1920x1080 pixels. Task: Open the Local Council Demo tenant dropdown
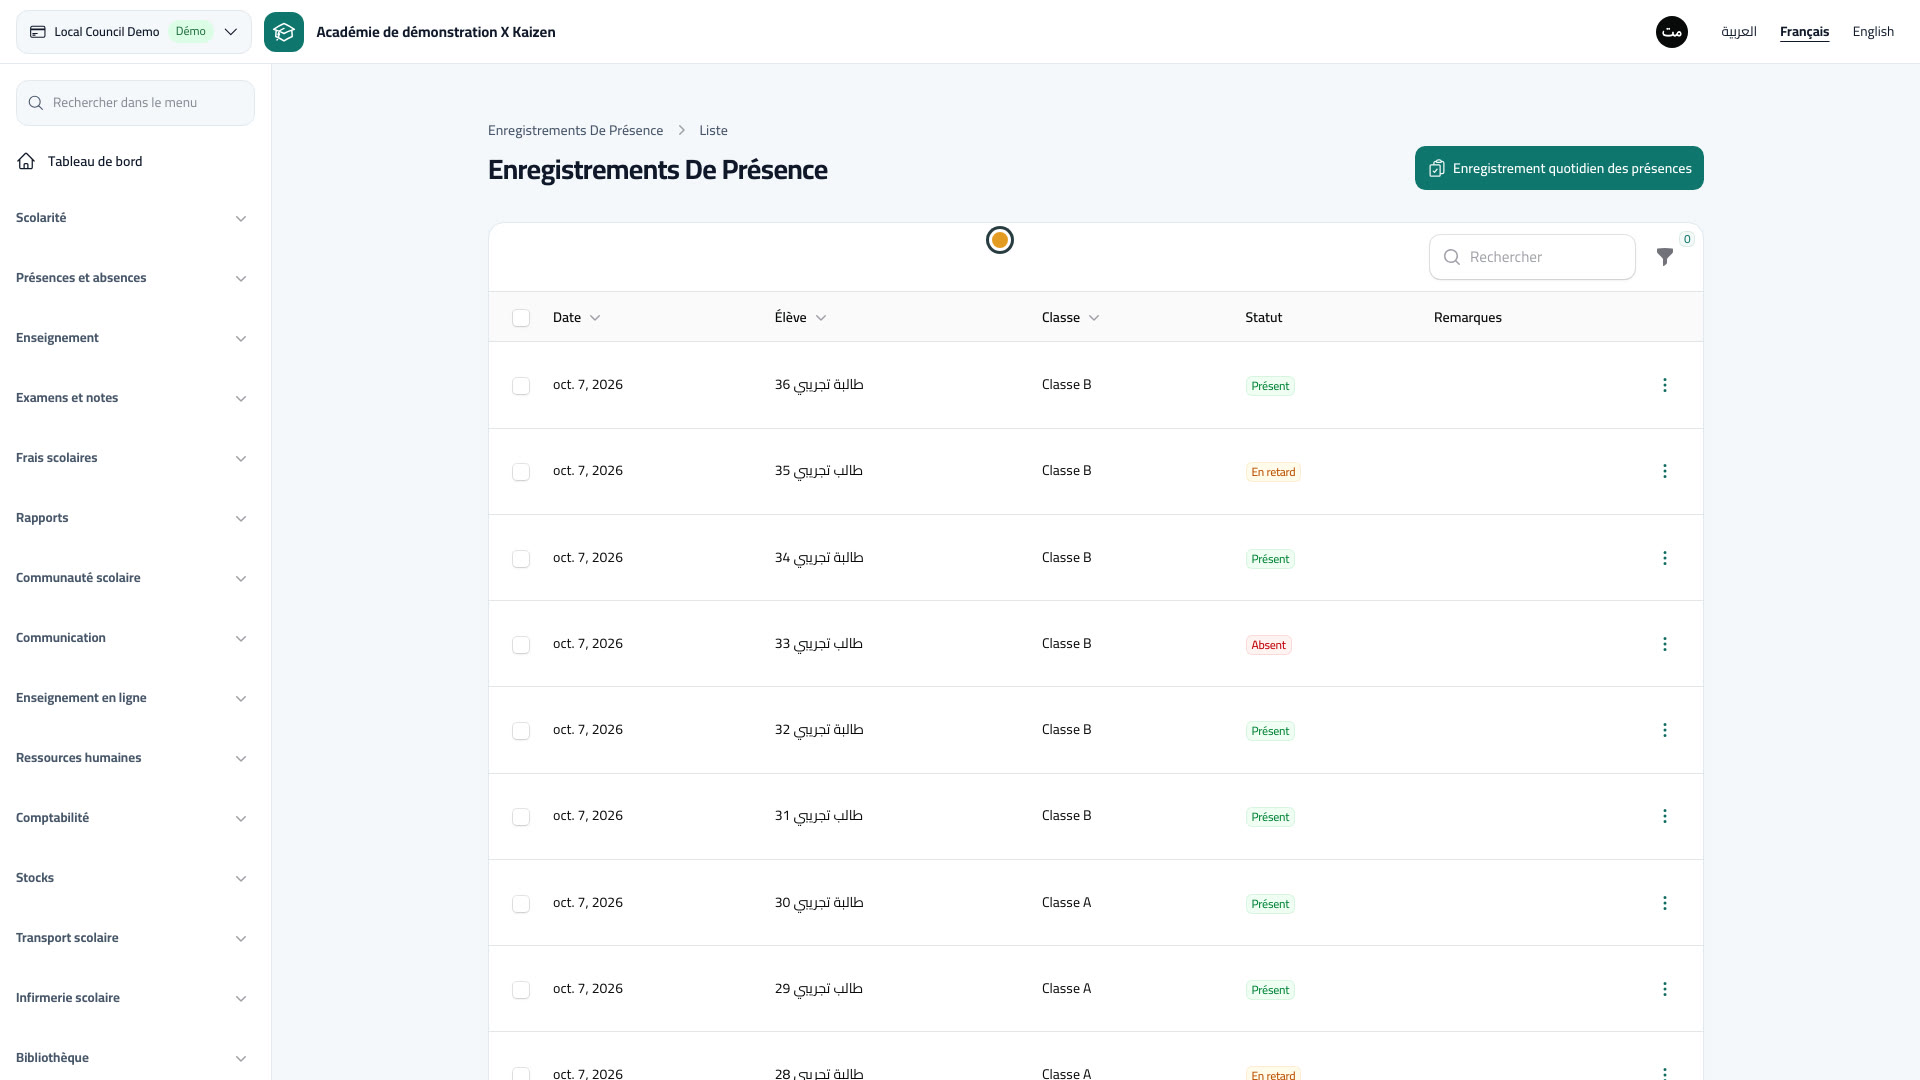(x=134, y=32)
